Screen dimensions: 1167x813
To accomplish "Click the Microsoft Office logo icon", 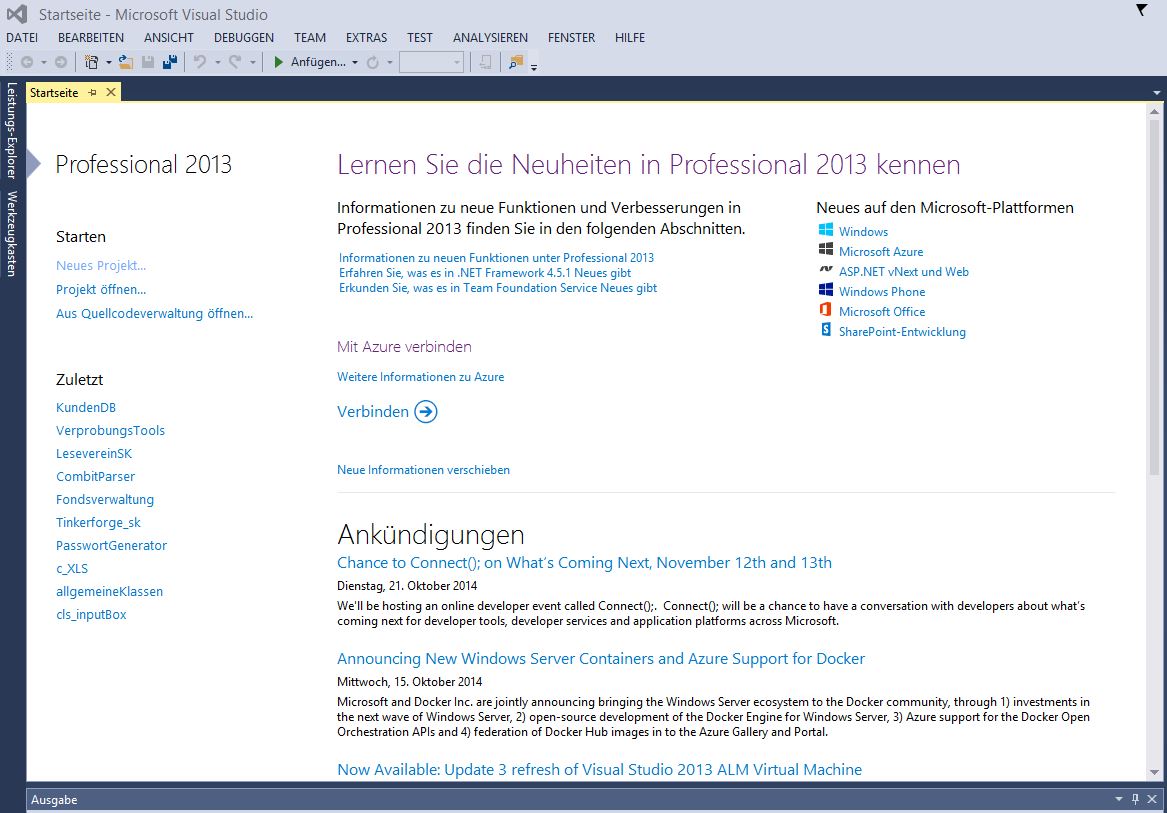I will (x=825, y=310).
